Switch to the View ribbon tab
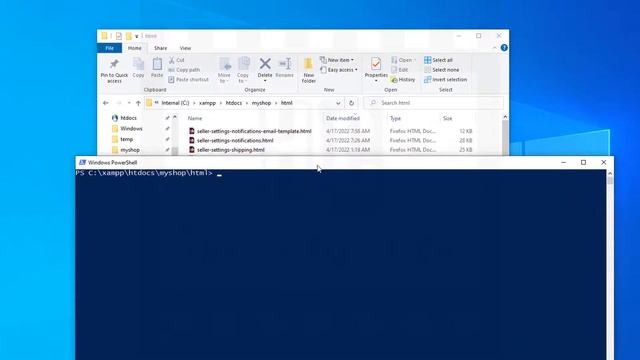Viewport: 640px width, 360px height. [x=185, y=48]
